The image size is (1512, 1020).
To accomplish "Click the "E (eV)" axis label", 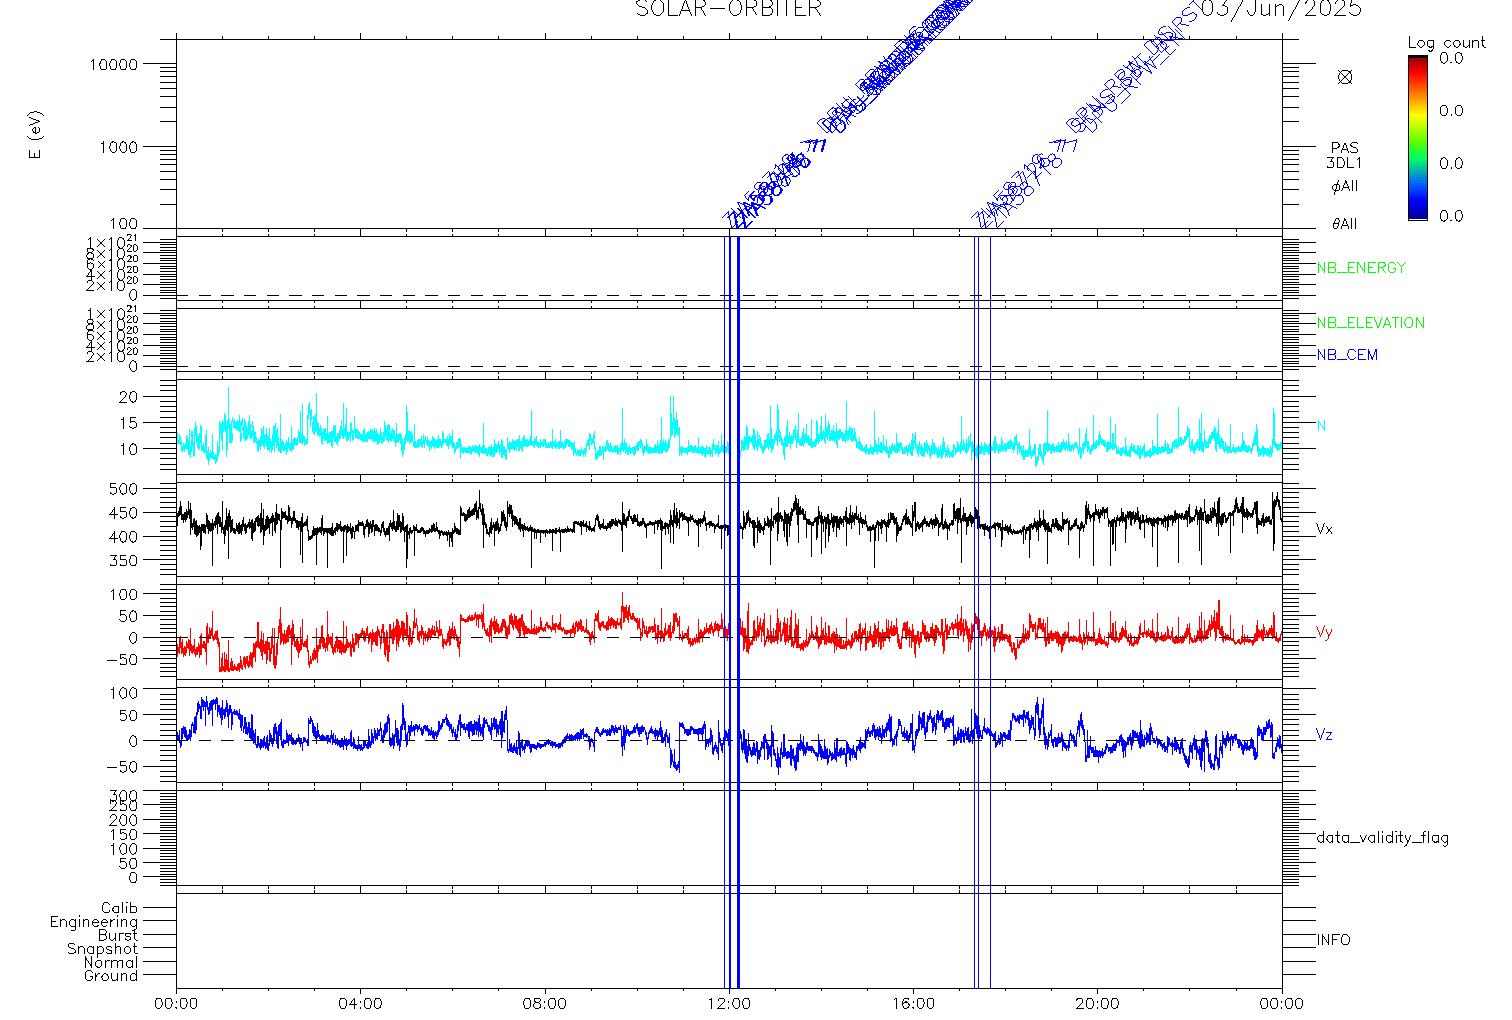I will pos(36,135).
